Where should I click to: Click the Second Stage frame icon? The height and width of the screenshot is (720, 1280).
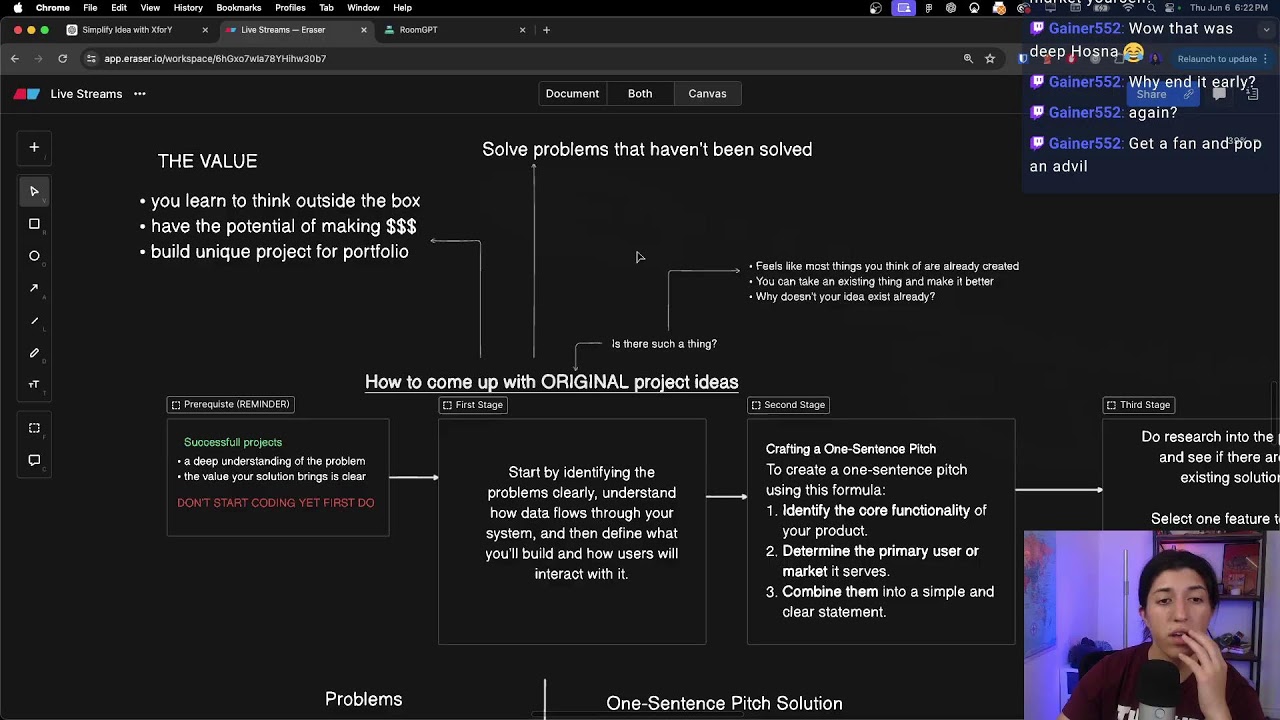point(756,405)
